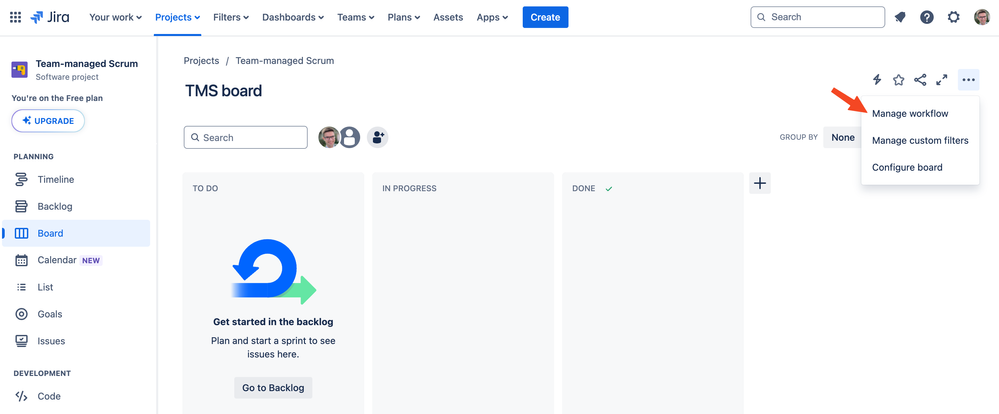
Task: Click the blue Create button
Action: pyautogui.click(x=545, y=17)
